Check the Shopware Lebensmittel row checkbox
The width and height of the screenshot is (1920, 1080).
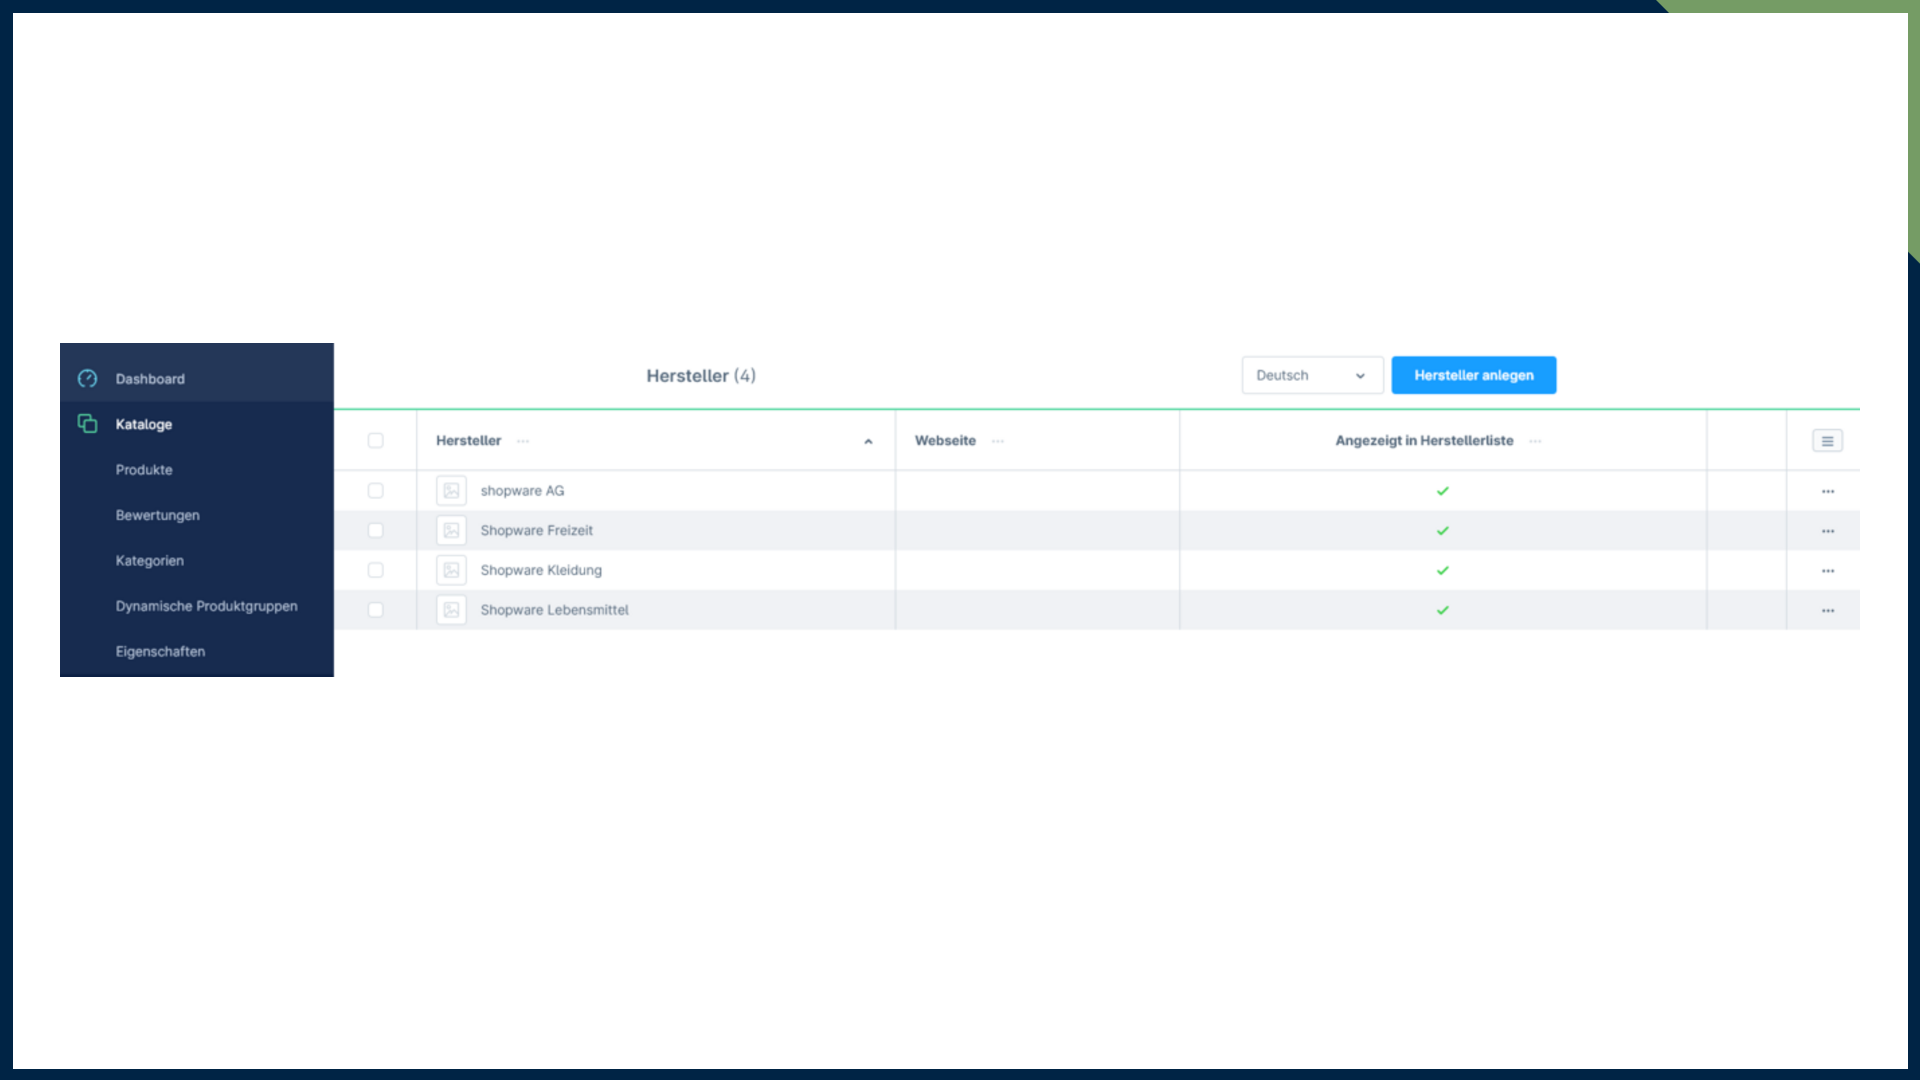click(375, 610)
